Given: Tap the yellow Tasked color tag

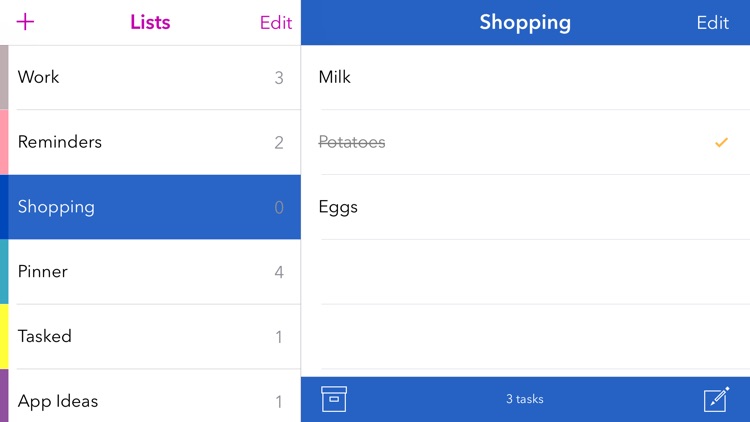Looking at the screenshot, I should click(x=4, y=336).
